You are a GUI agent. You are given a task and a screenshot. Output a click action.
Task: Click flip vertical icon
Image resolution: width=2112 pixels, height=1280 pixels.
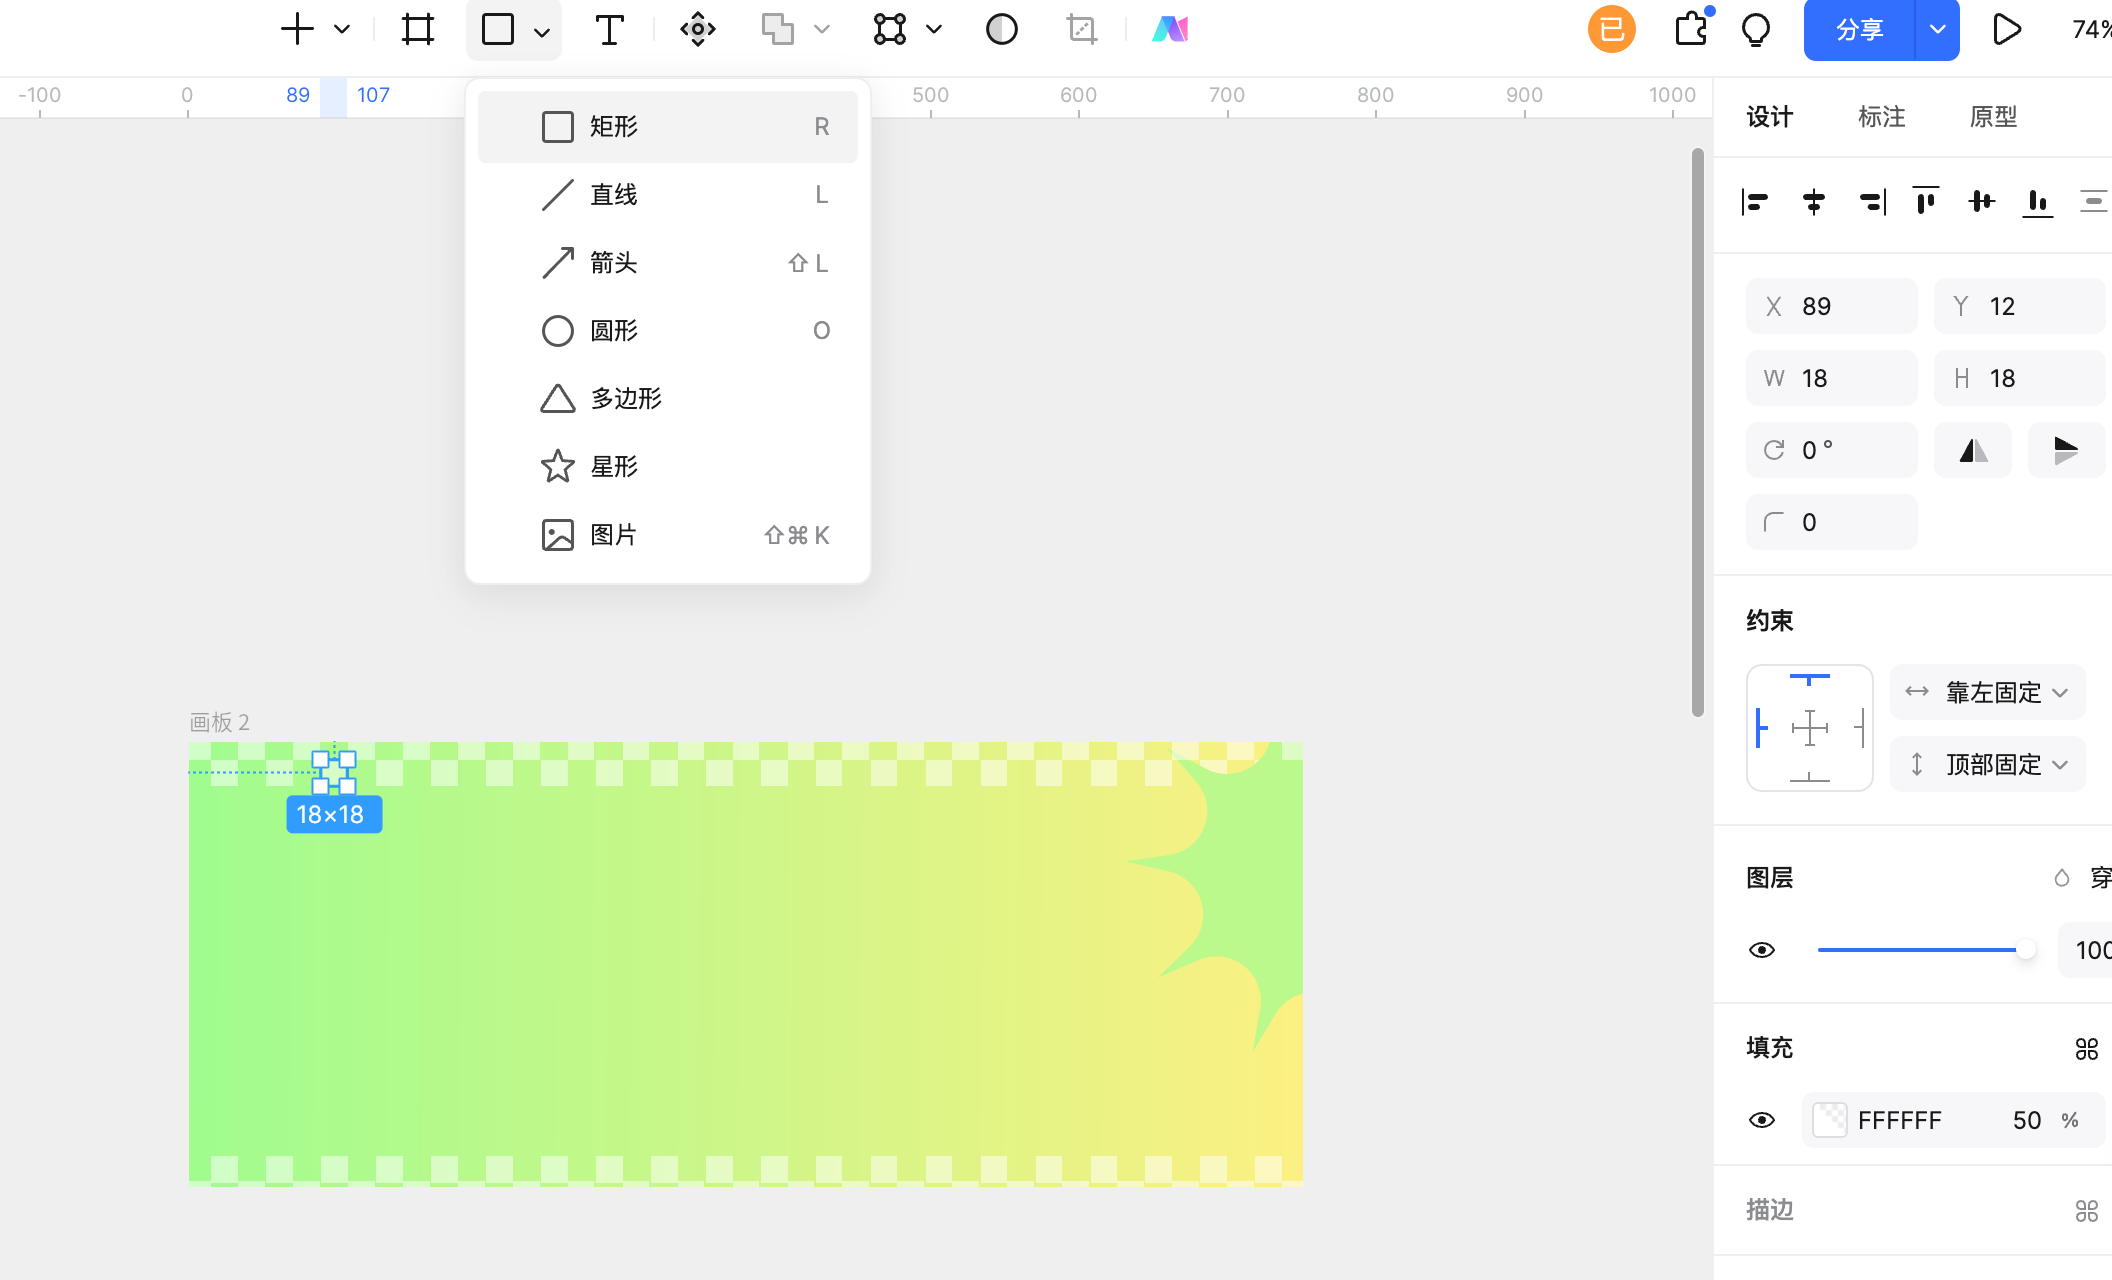coord(2067,450)
